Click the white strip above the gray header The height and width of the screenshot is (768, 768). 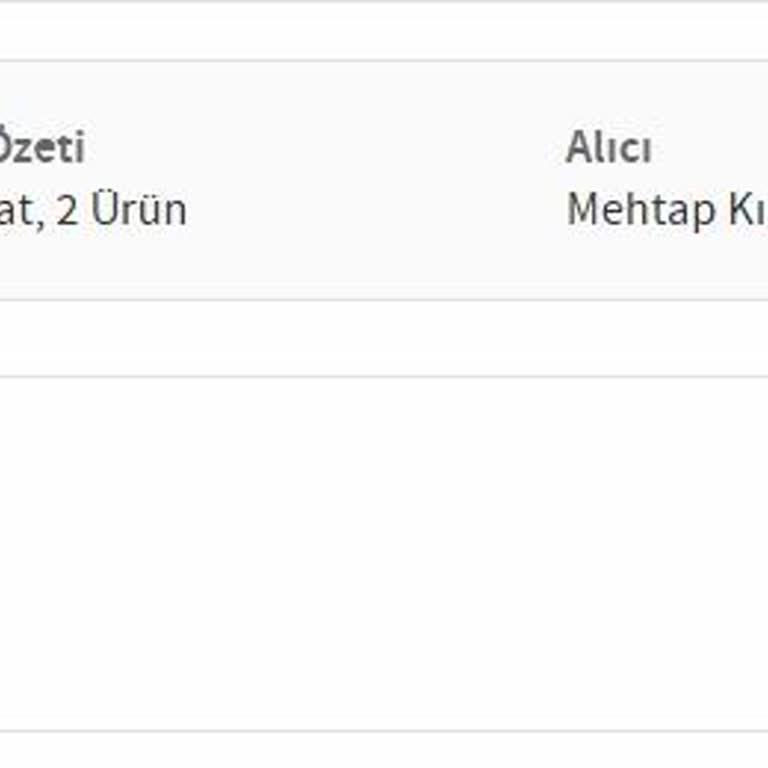point(384,30)
